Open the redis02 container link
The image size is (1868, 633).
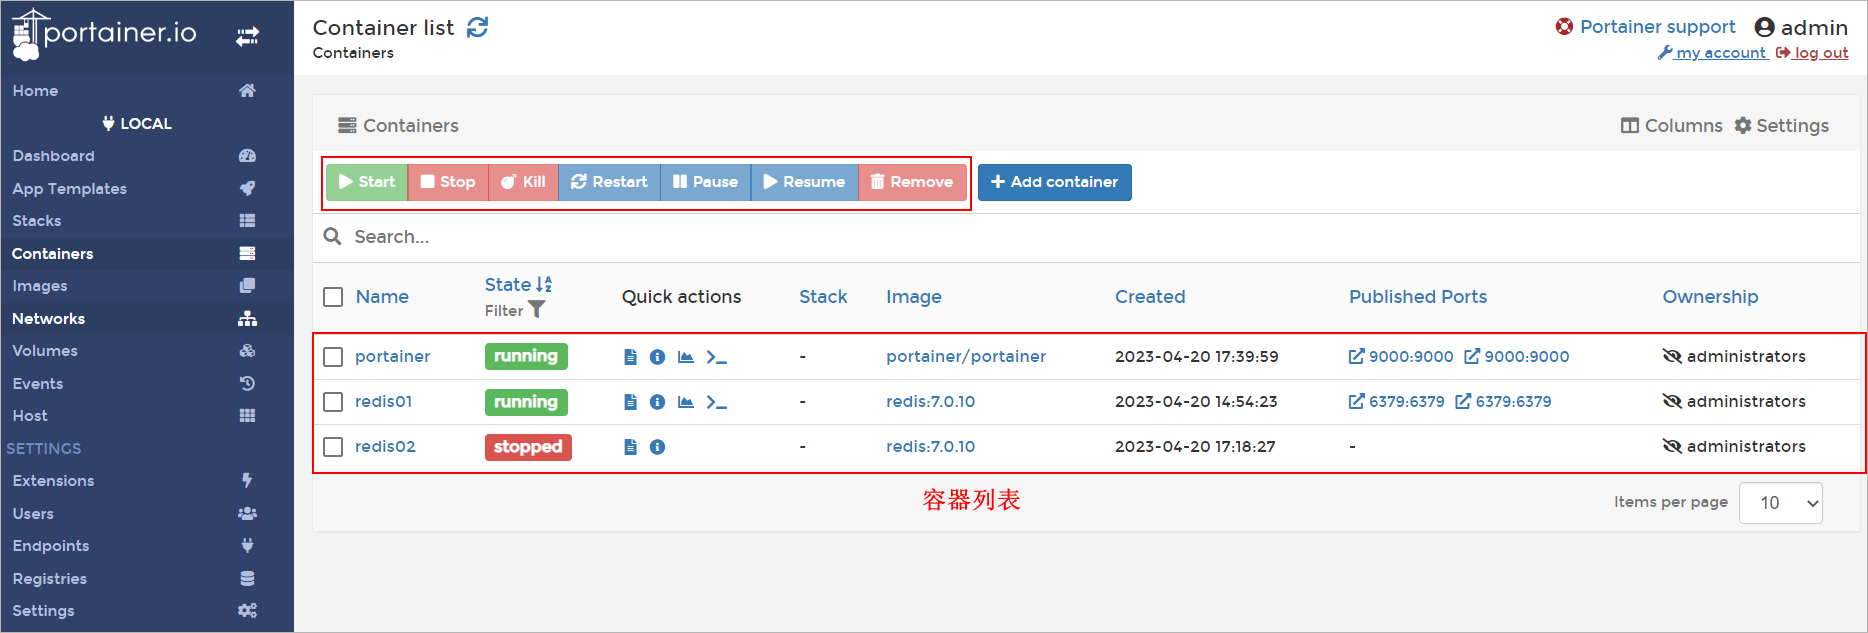click(385, 447)
